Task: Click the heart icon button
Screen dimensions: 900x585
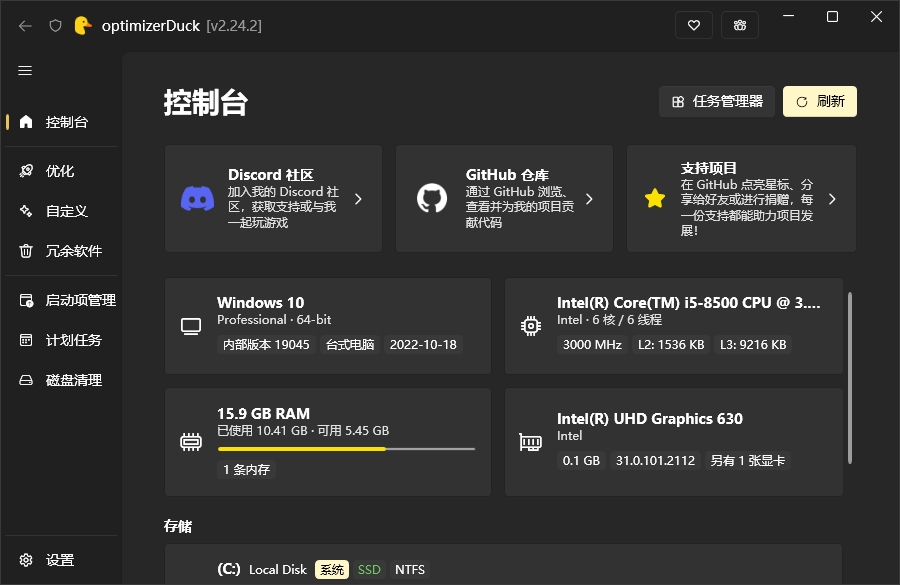Action: coord(694,25)
